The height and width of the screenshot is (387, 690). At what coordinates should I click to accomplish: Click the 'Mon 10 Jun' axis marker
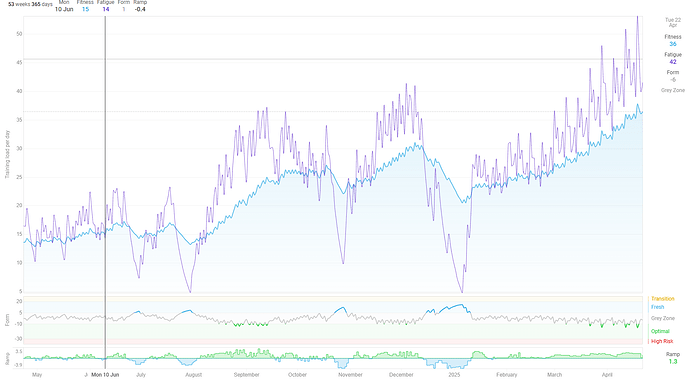point(105,375)
